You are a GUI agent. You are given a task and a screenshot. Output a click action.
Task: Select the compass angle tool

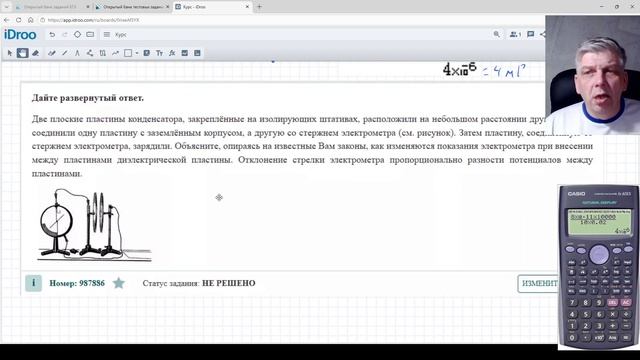(77, 53)
